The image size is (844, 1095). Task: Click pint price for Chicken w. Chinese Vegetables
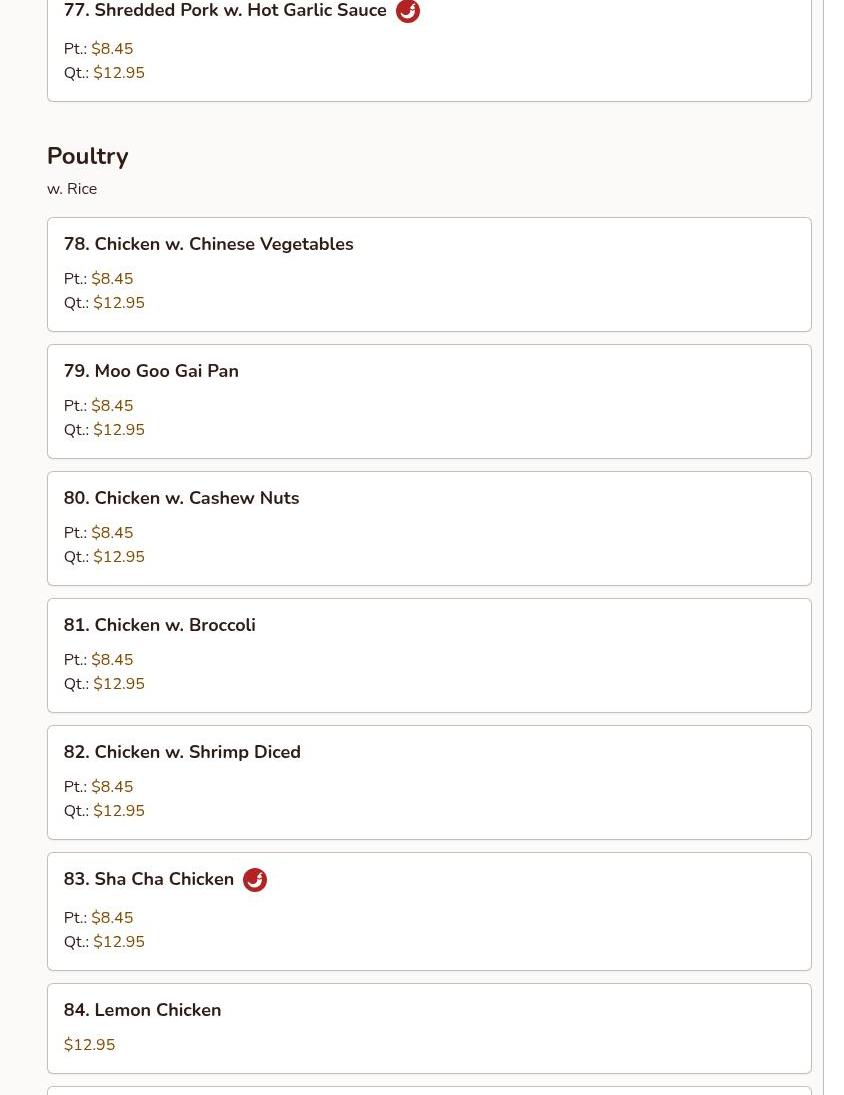pos(112,279)
